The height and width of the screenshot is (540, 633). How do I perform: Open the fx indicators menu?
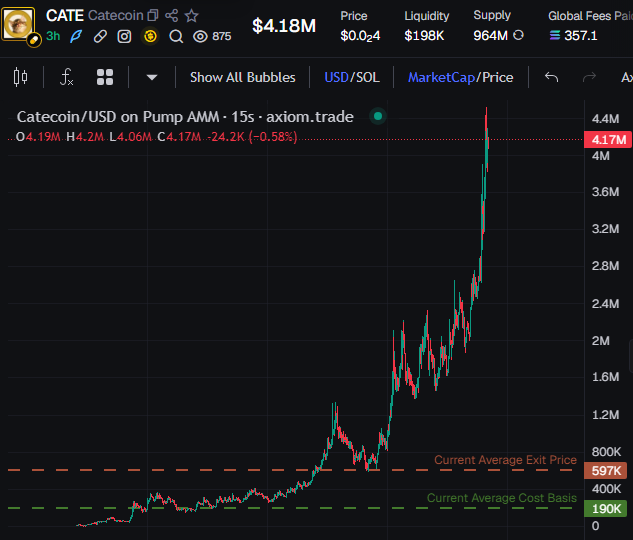pos(67,77)
